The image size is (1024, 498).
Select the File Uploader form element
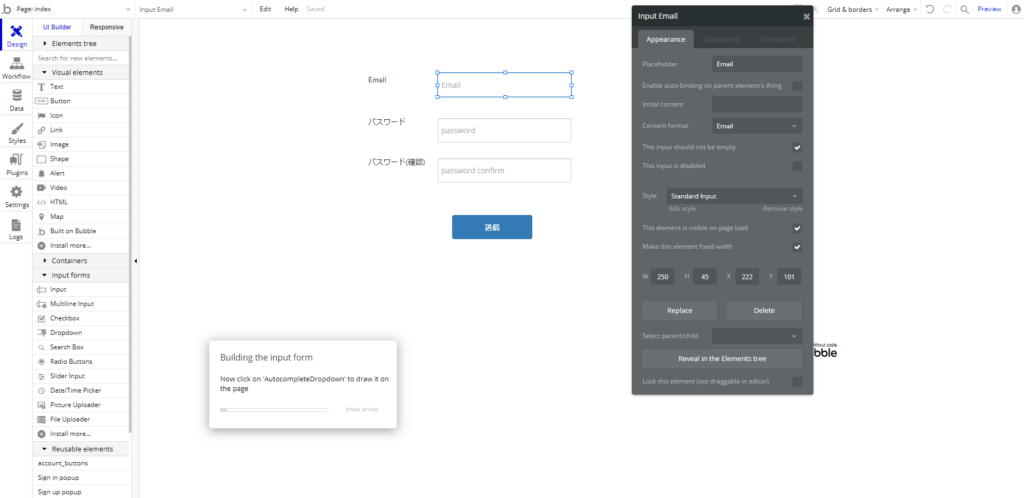(81, 419)
